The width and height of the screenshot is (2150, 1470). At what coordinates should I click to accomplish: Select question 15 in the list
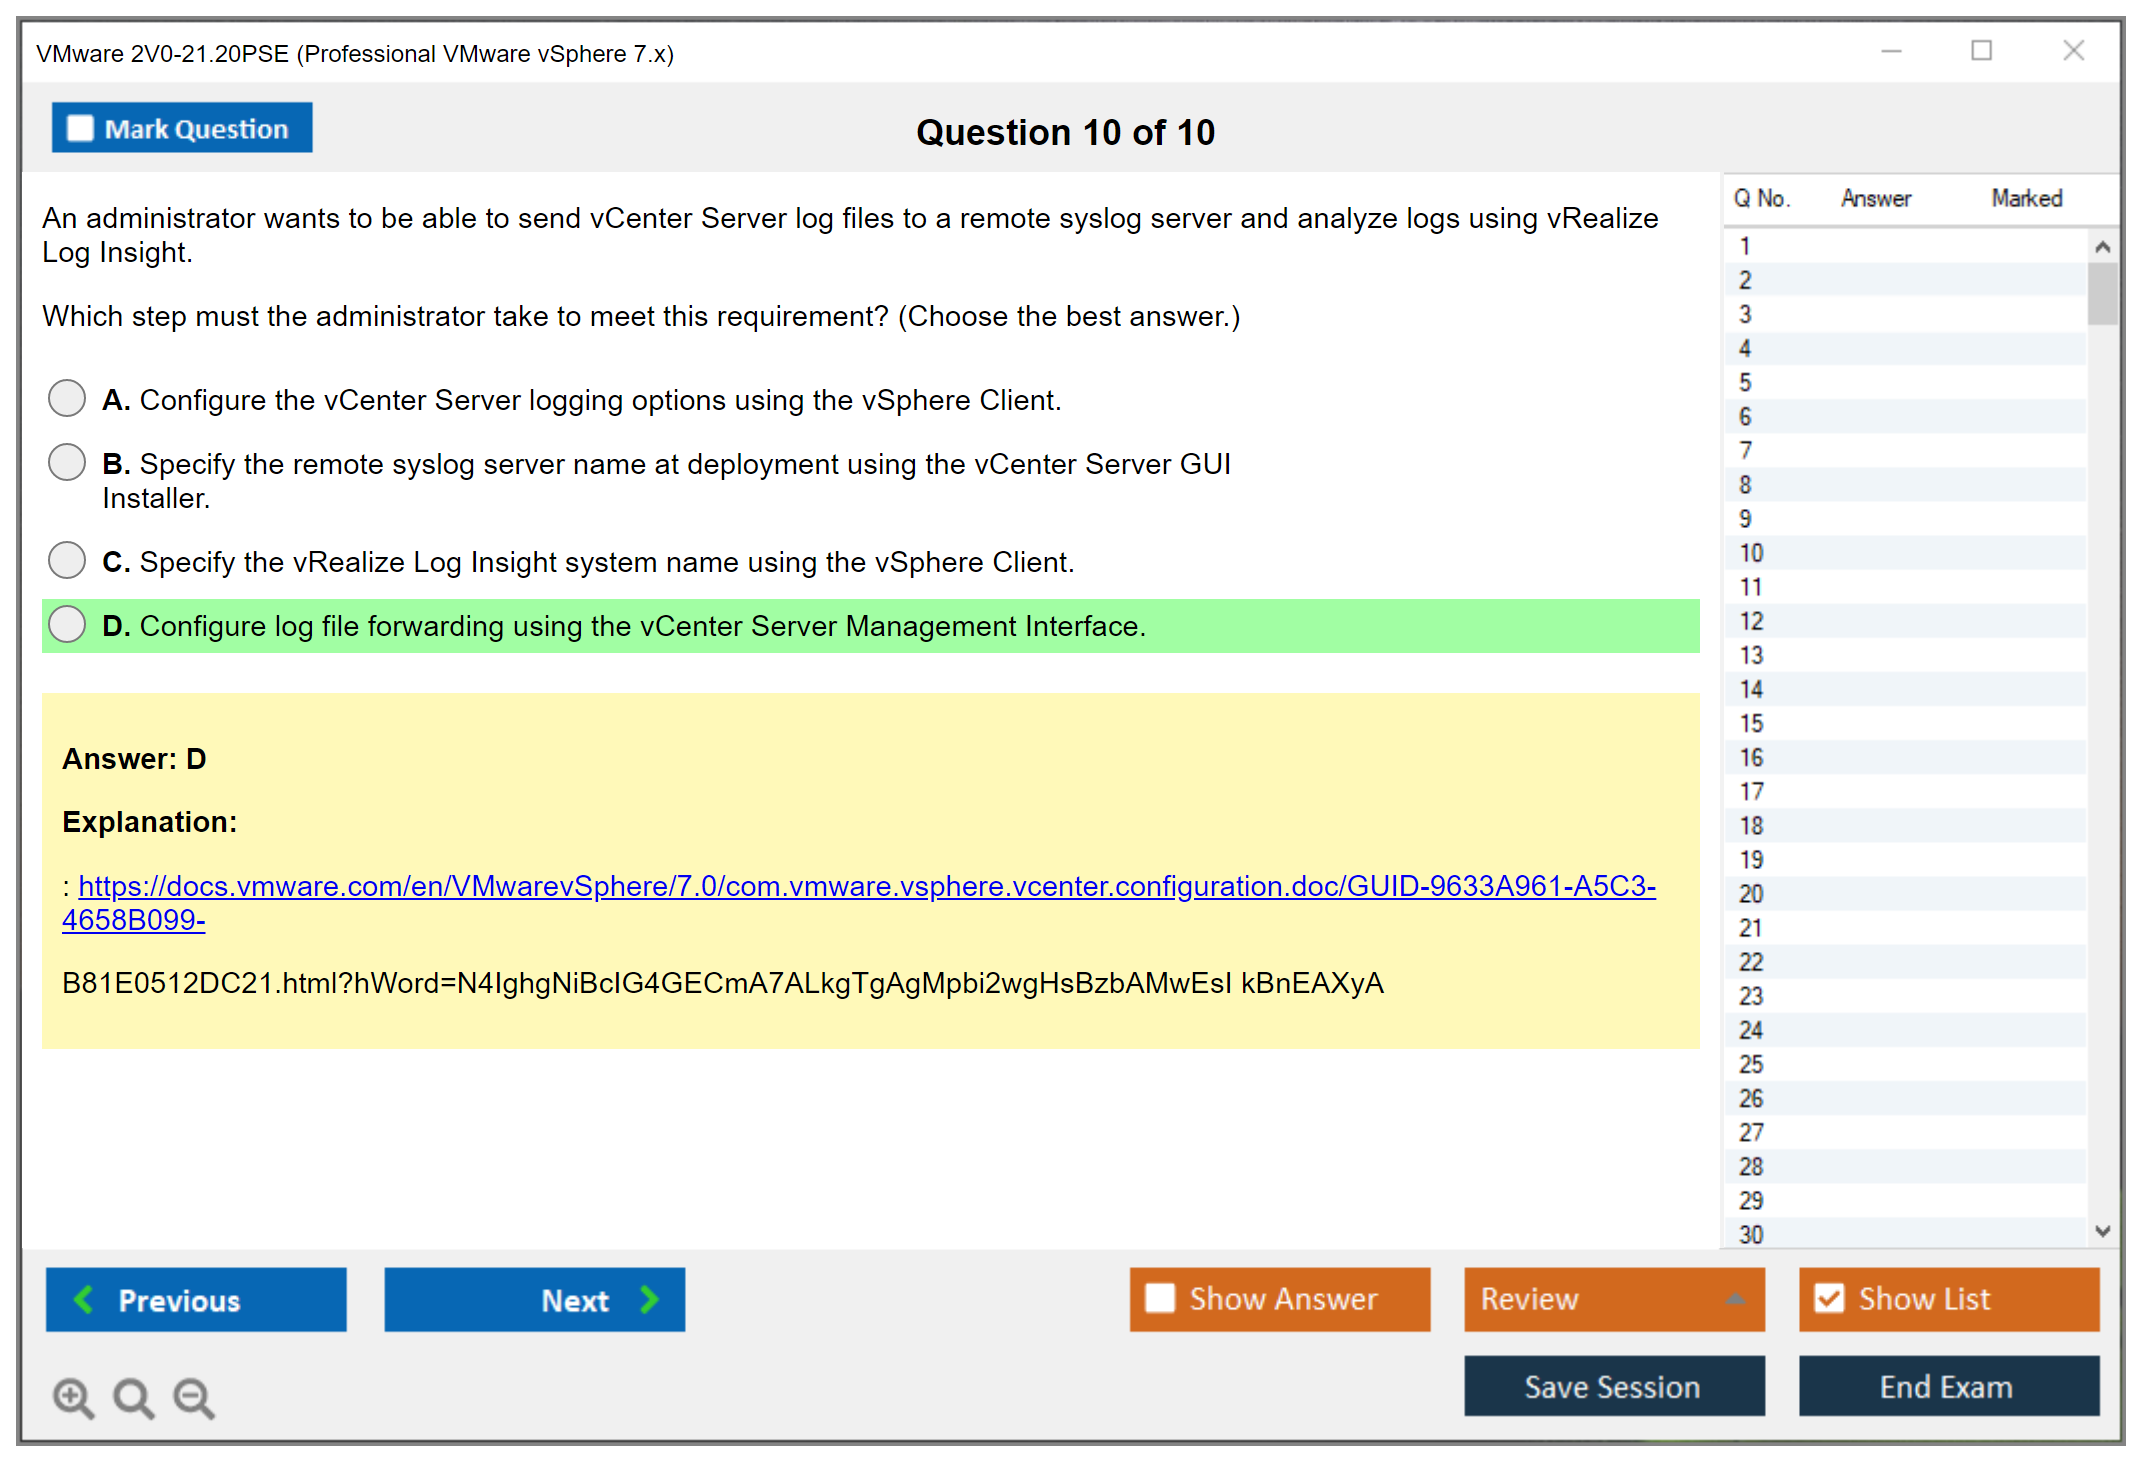point(1752,723)
